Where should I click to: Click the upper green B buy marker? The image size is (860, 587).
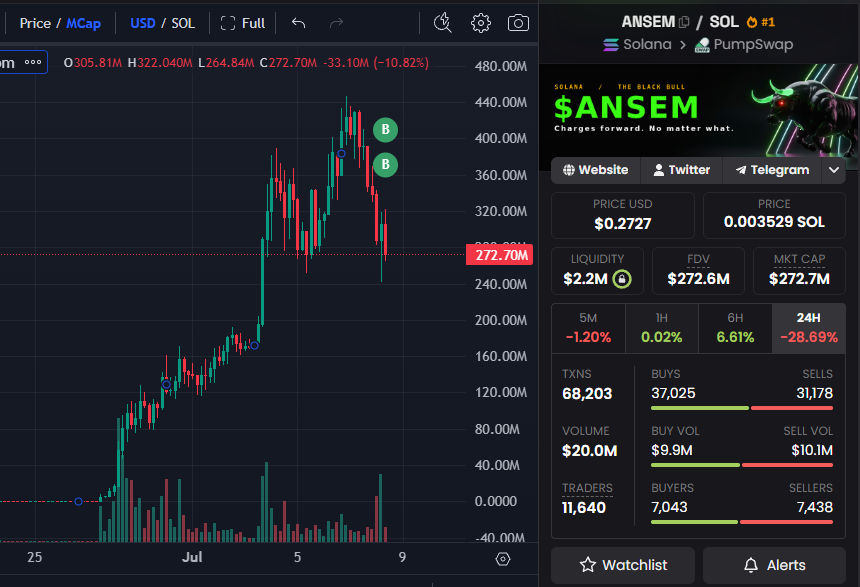[386, 130]
